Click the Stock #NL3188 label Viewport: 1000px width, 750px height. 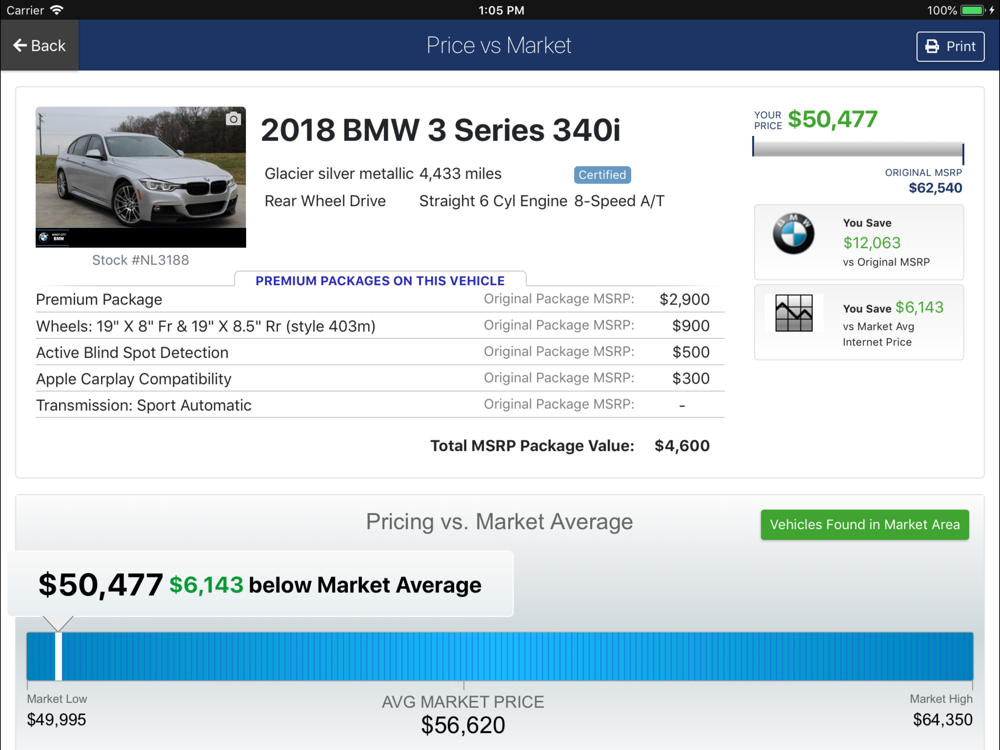140,260
